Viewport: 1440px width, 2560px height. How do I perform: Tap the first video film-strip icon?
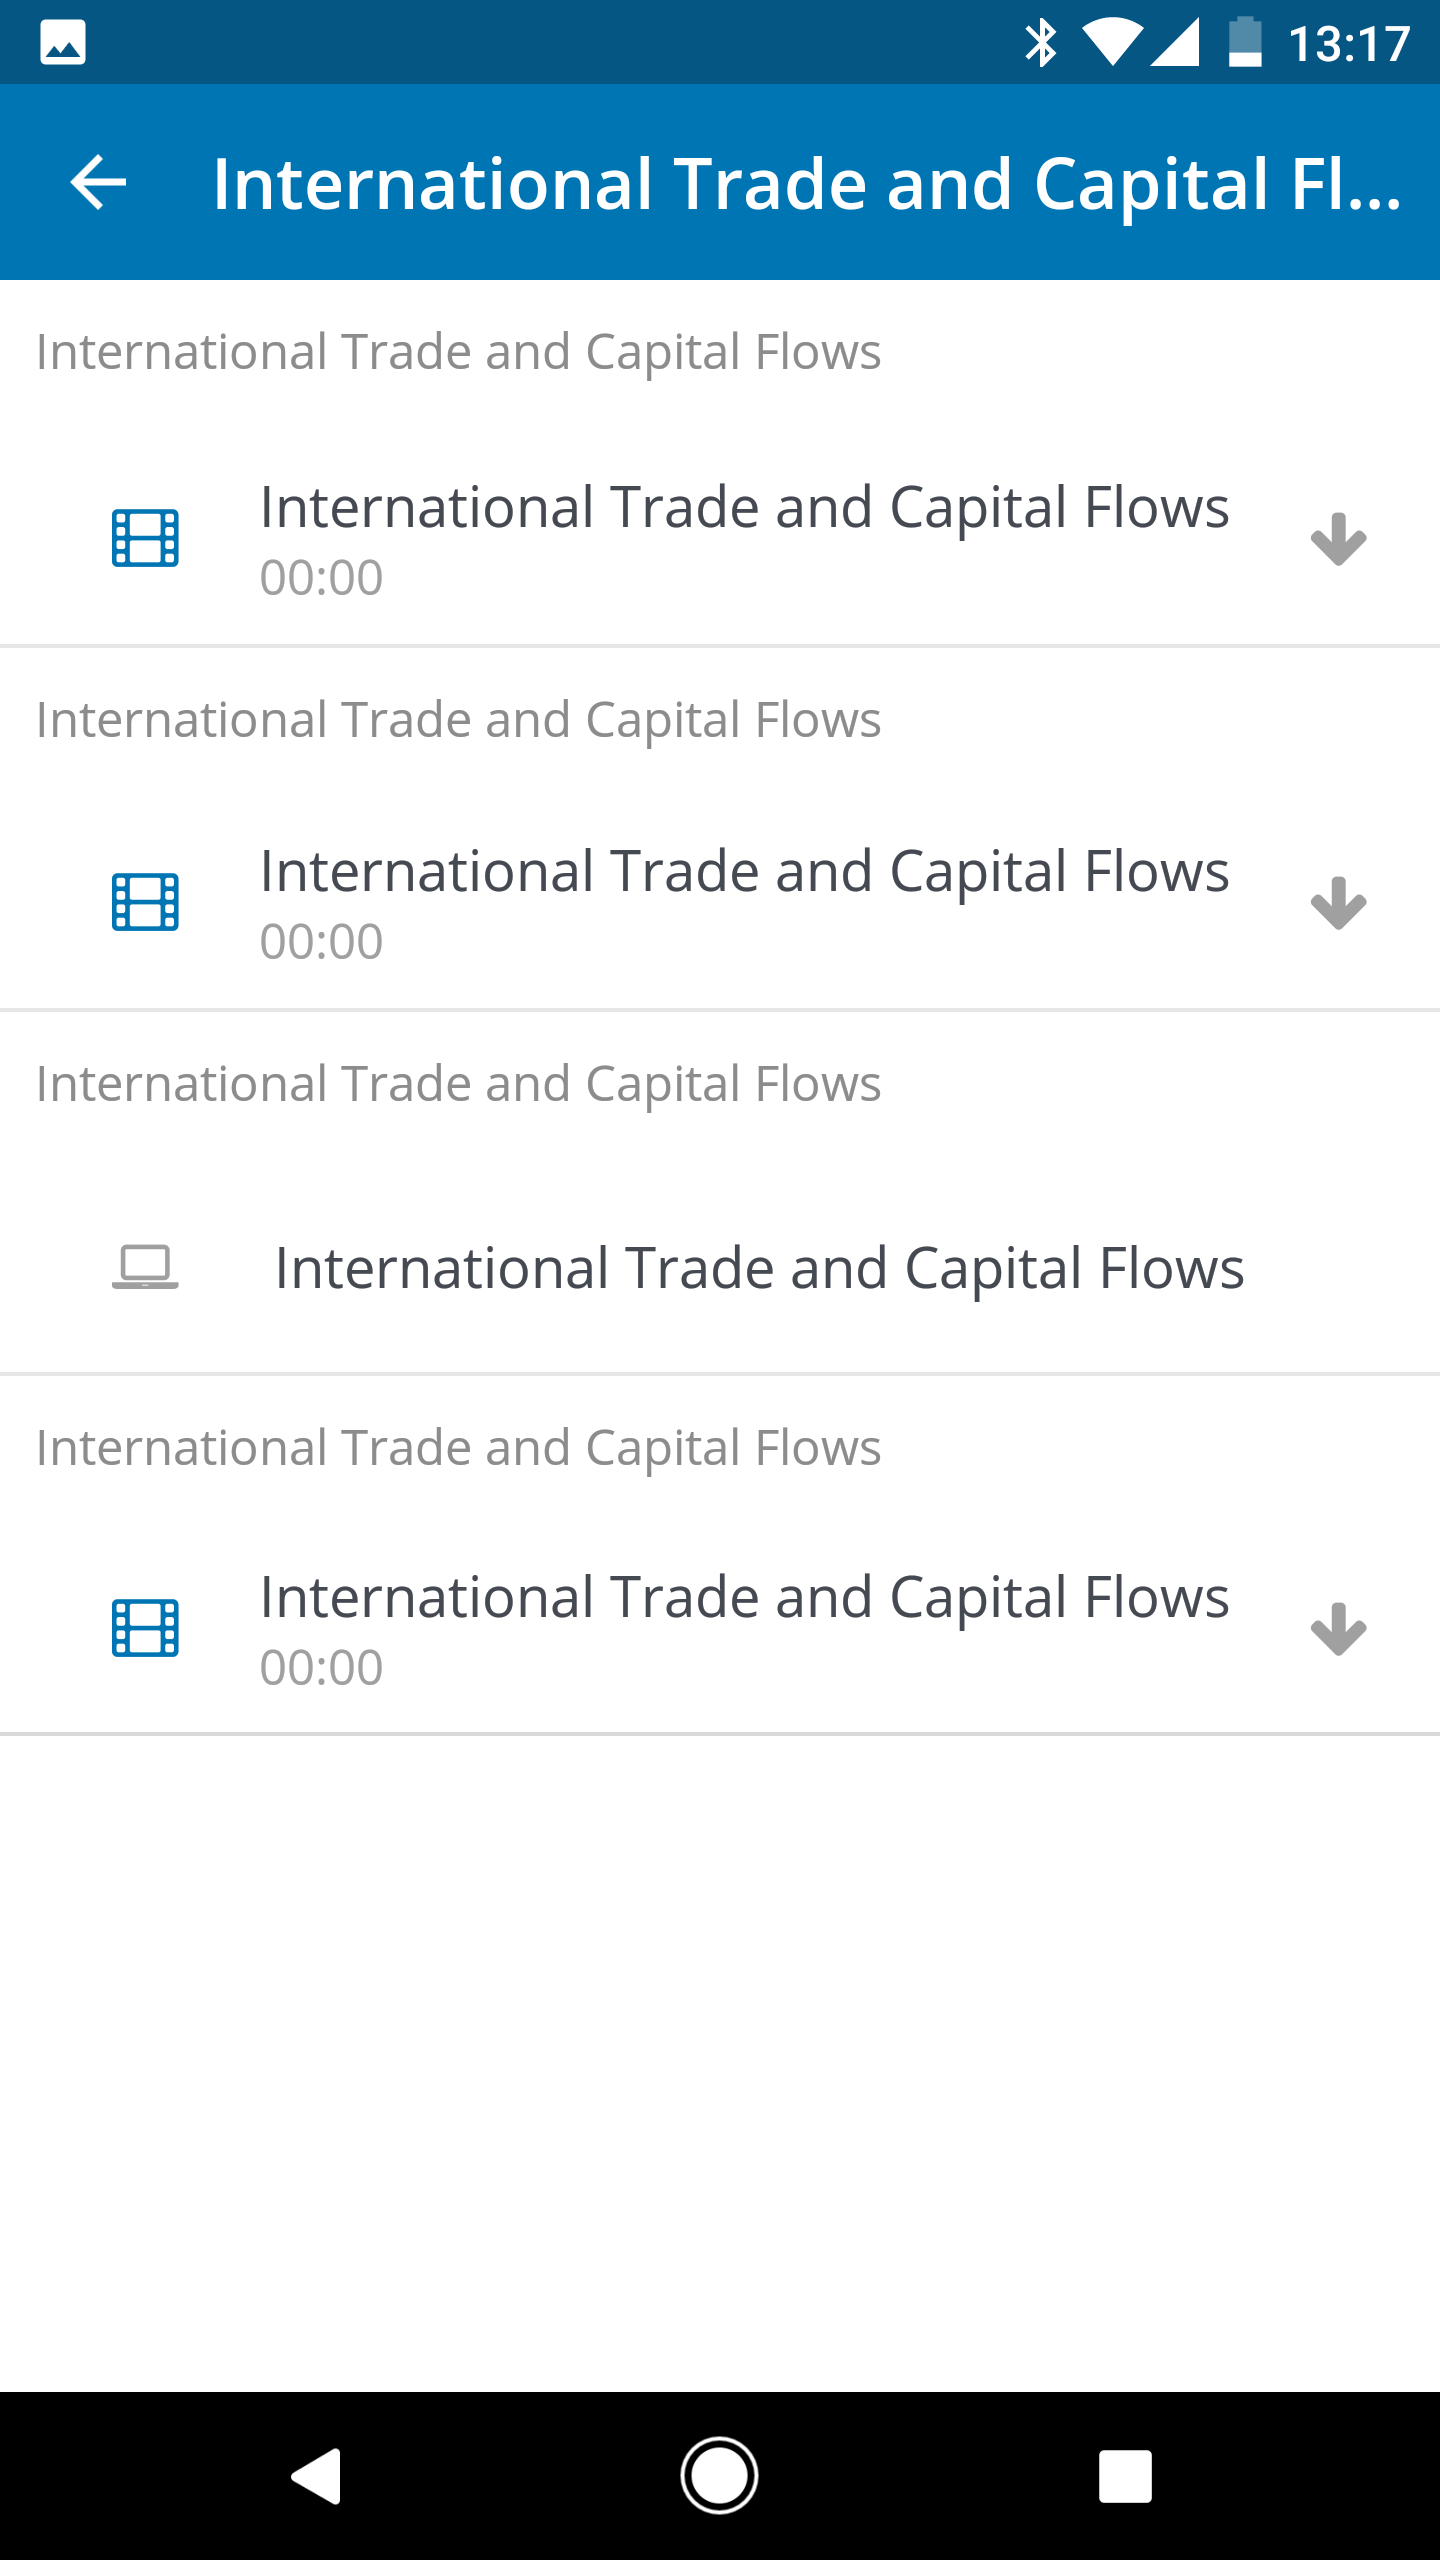tap(145, 538)
